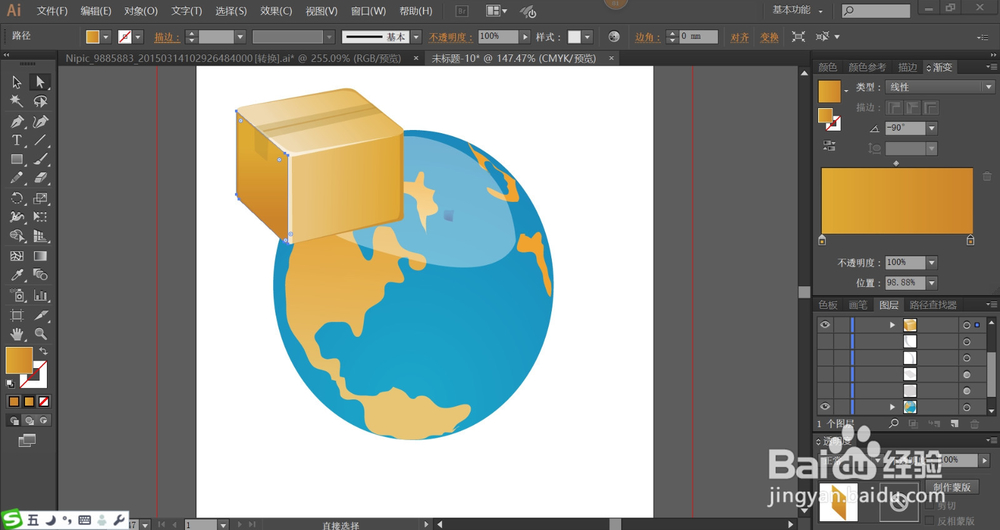Open the 效果(C) menu
The height and width of the screenshot is (530, 1000).
coord(276,11)
